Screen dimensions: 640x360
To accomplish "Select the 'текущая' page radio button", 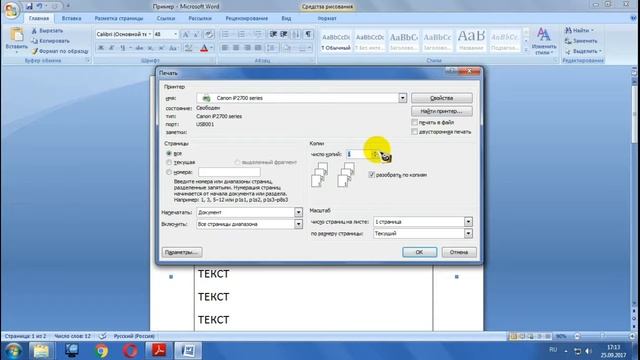I will [x=169, y=162].
